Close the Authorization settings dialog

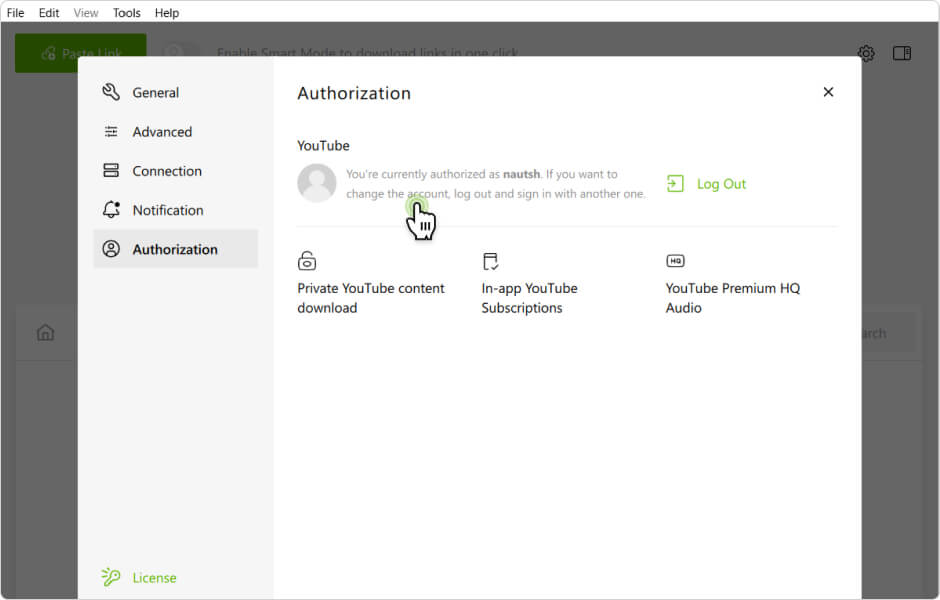pos(828,92)
